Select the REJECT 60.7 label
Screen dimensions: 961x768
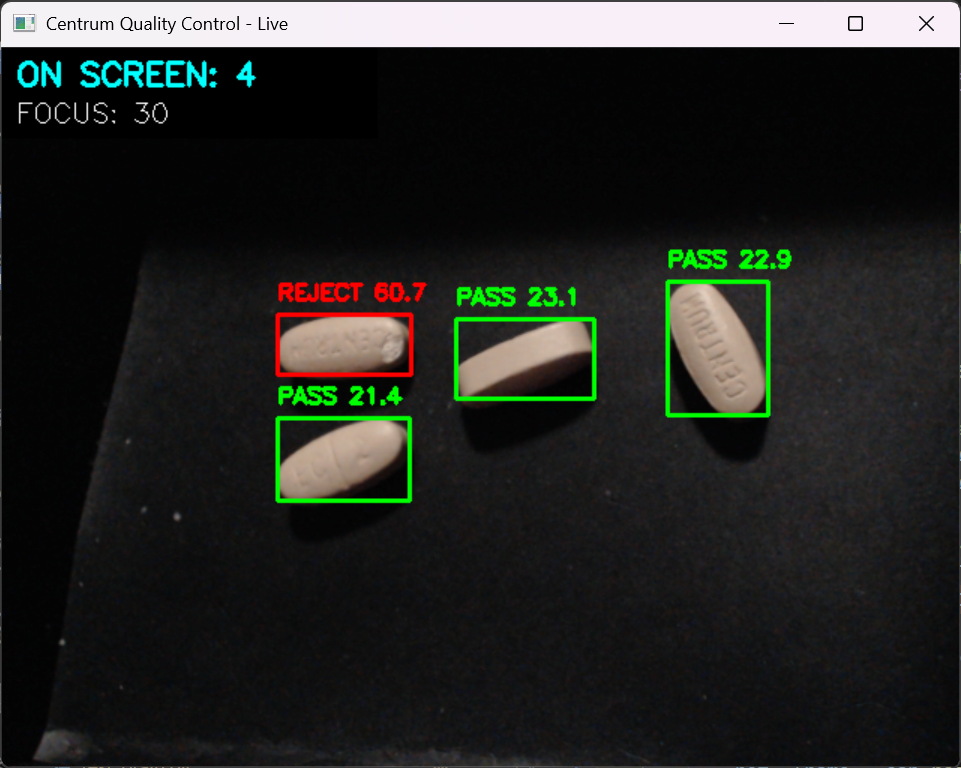point(351,292)
